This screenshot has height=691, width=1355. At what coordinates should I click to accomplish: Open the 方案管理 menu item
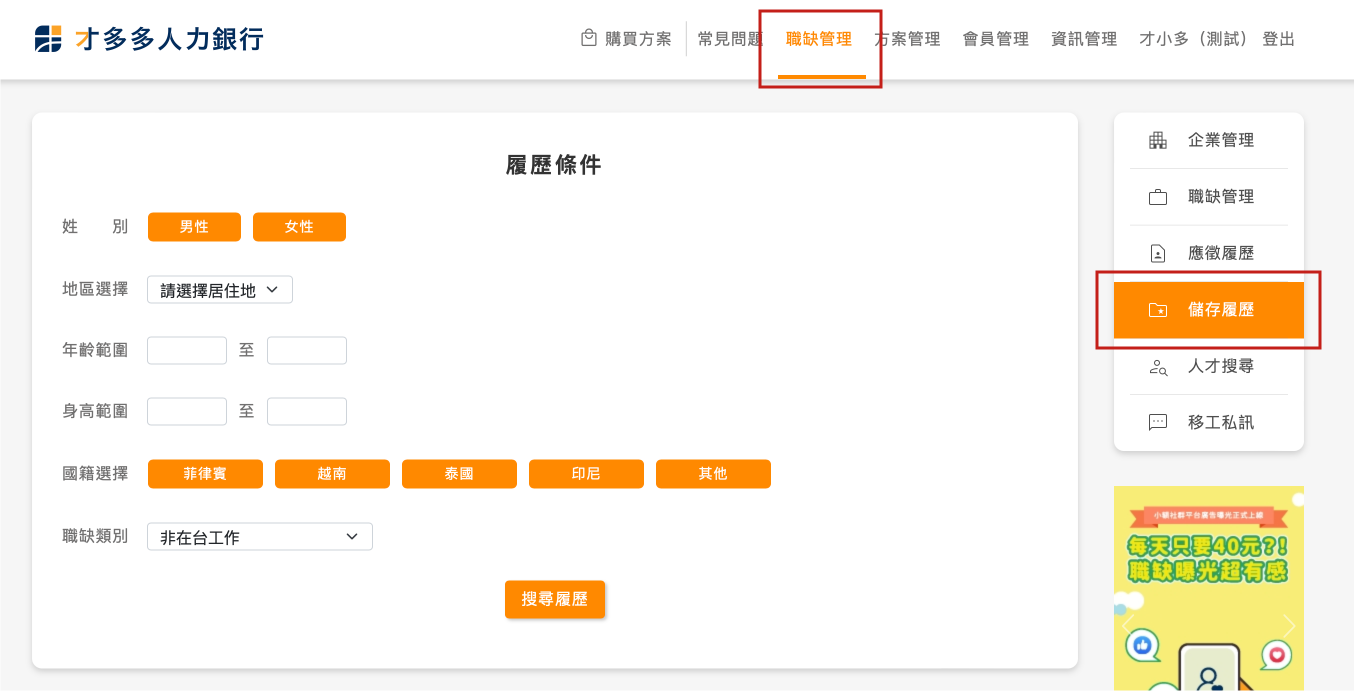point(907,39)
